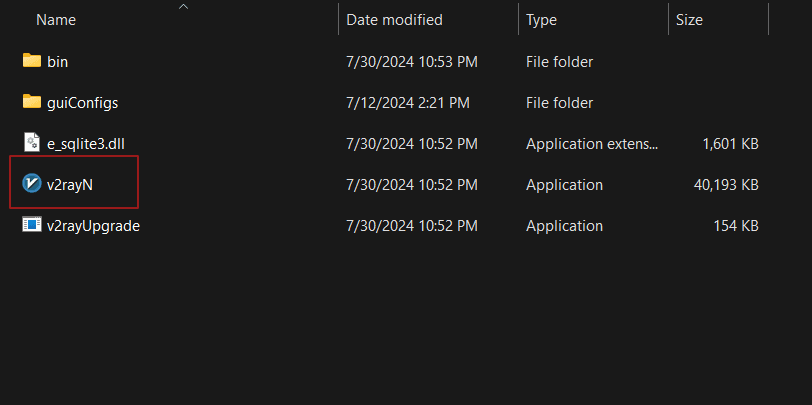Sort files by the Name column
This screenshot has width=812, height=405.
(x=55, y=20)
